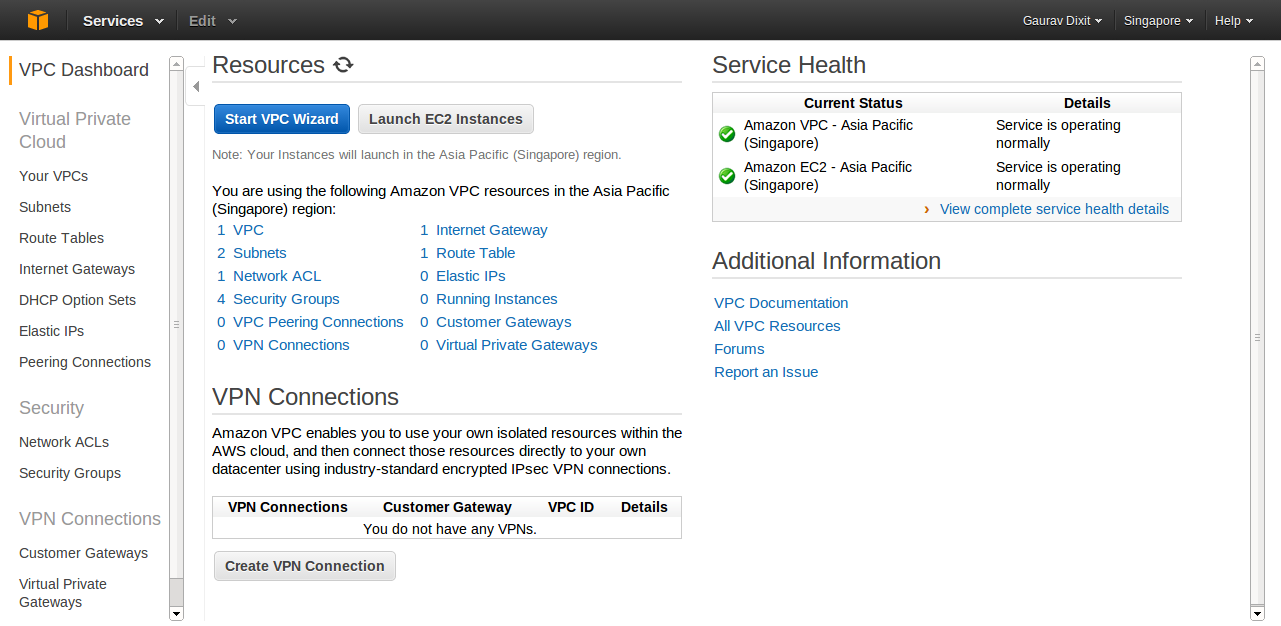Click the Create VPN Connection button
This screenshot has width=1281, height=626.
tap(305, 566)
